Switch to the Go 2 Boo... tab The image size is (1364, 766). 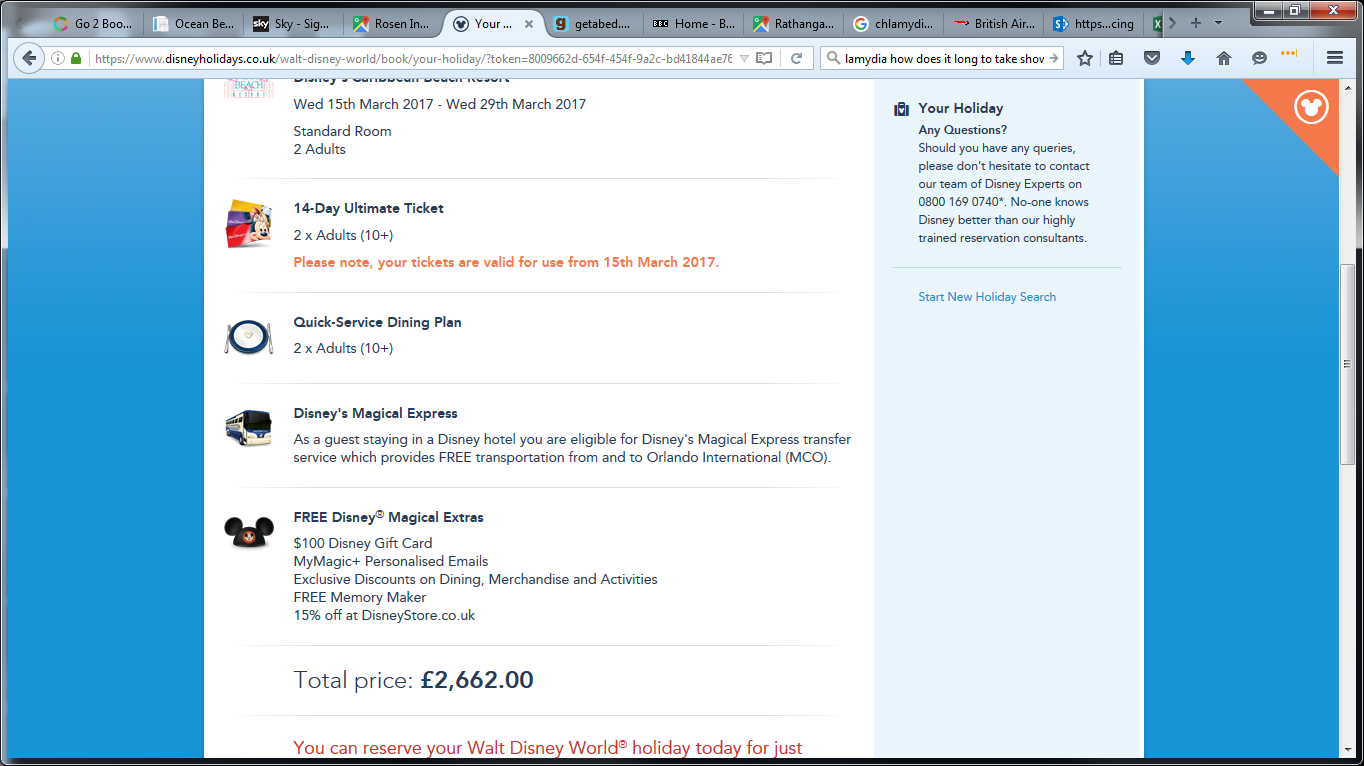(93, 23)
